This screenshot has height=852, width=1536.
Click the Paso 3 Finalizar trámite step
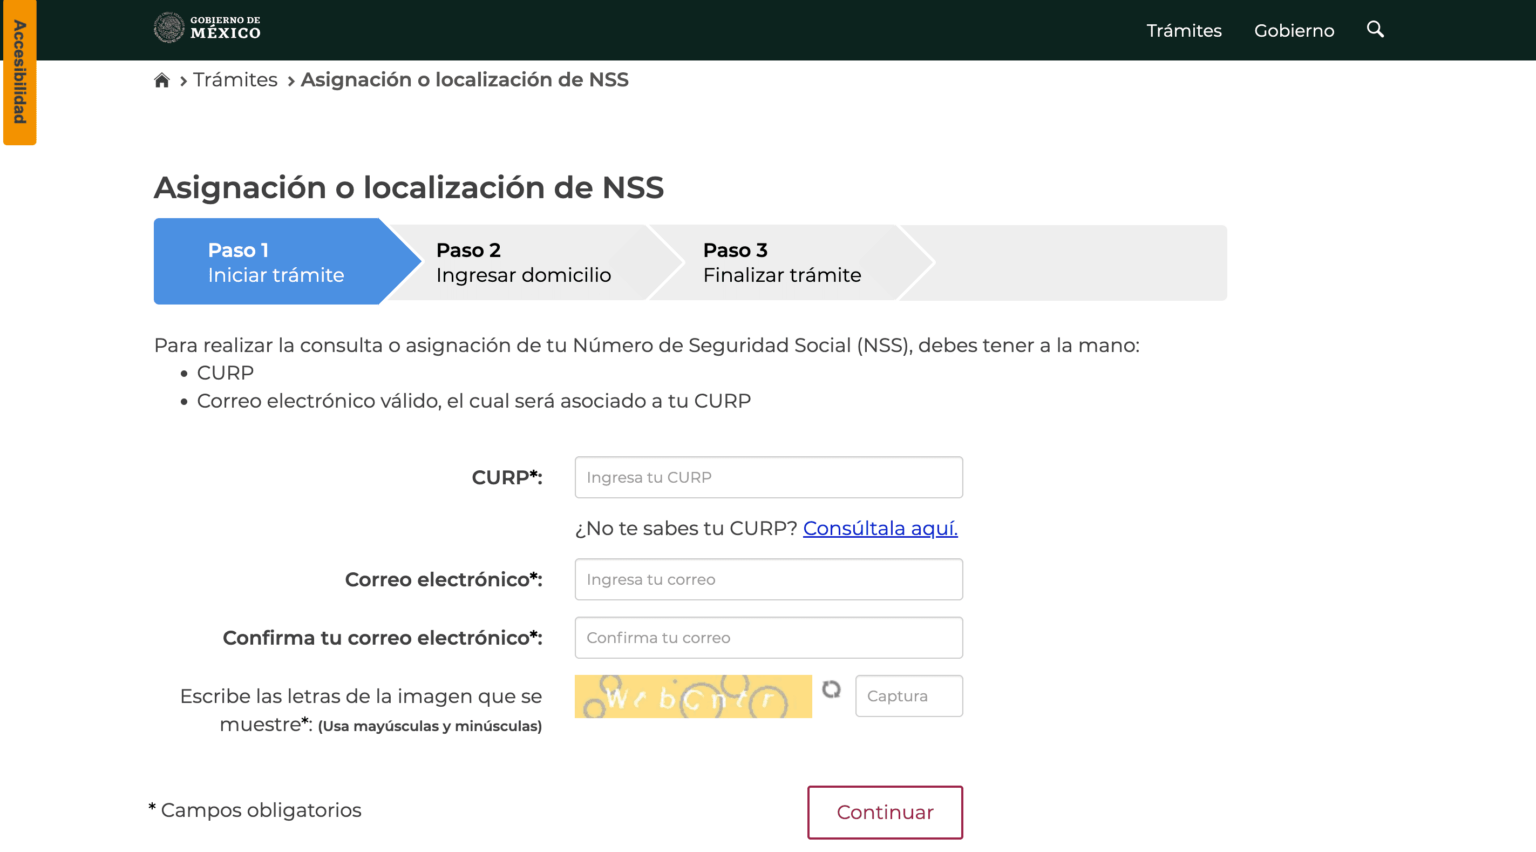click(x=780, y=261)
